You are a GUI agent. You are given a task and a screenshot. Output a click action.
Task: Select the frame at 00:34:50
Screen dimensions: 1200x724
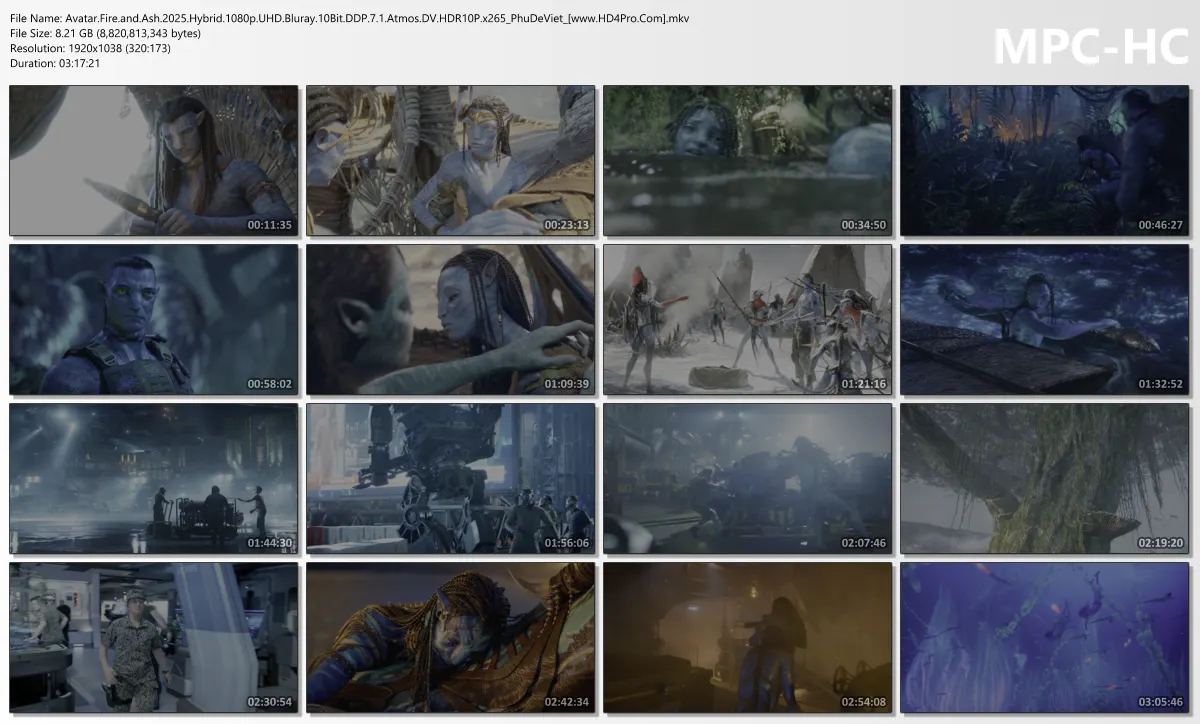[x=747, y=160]
